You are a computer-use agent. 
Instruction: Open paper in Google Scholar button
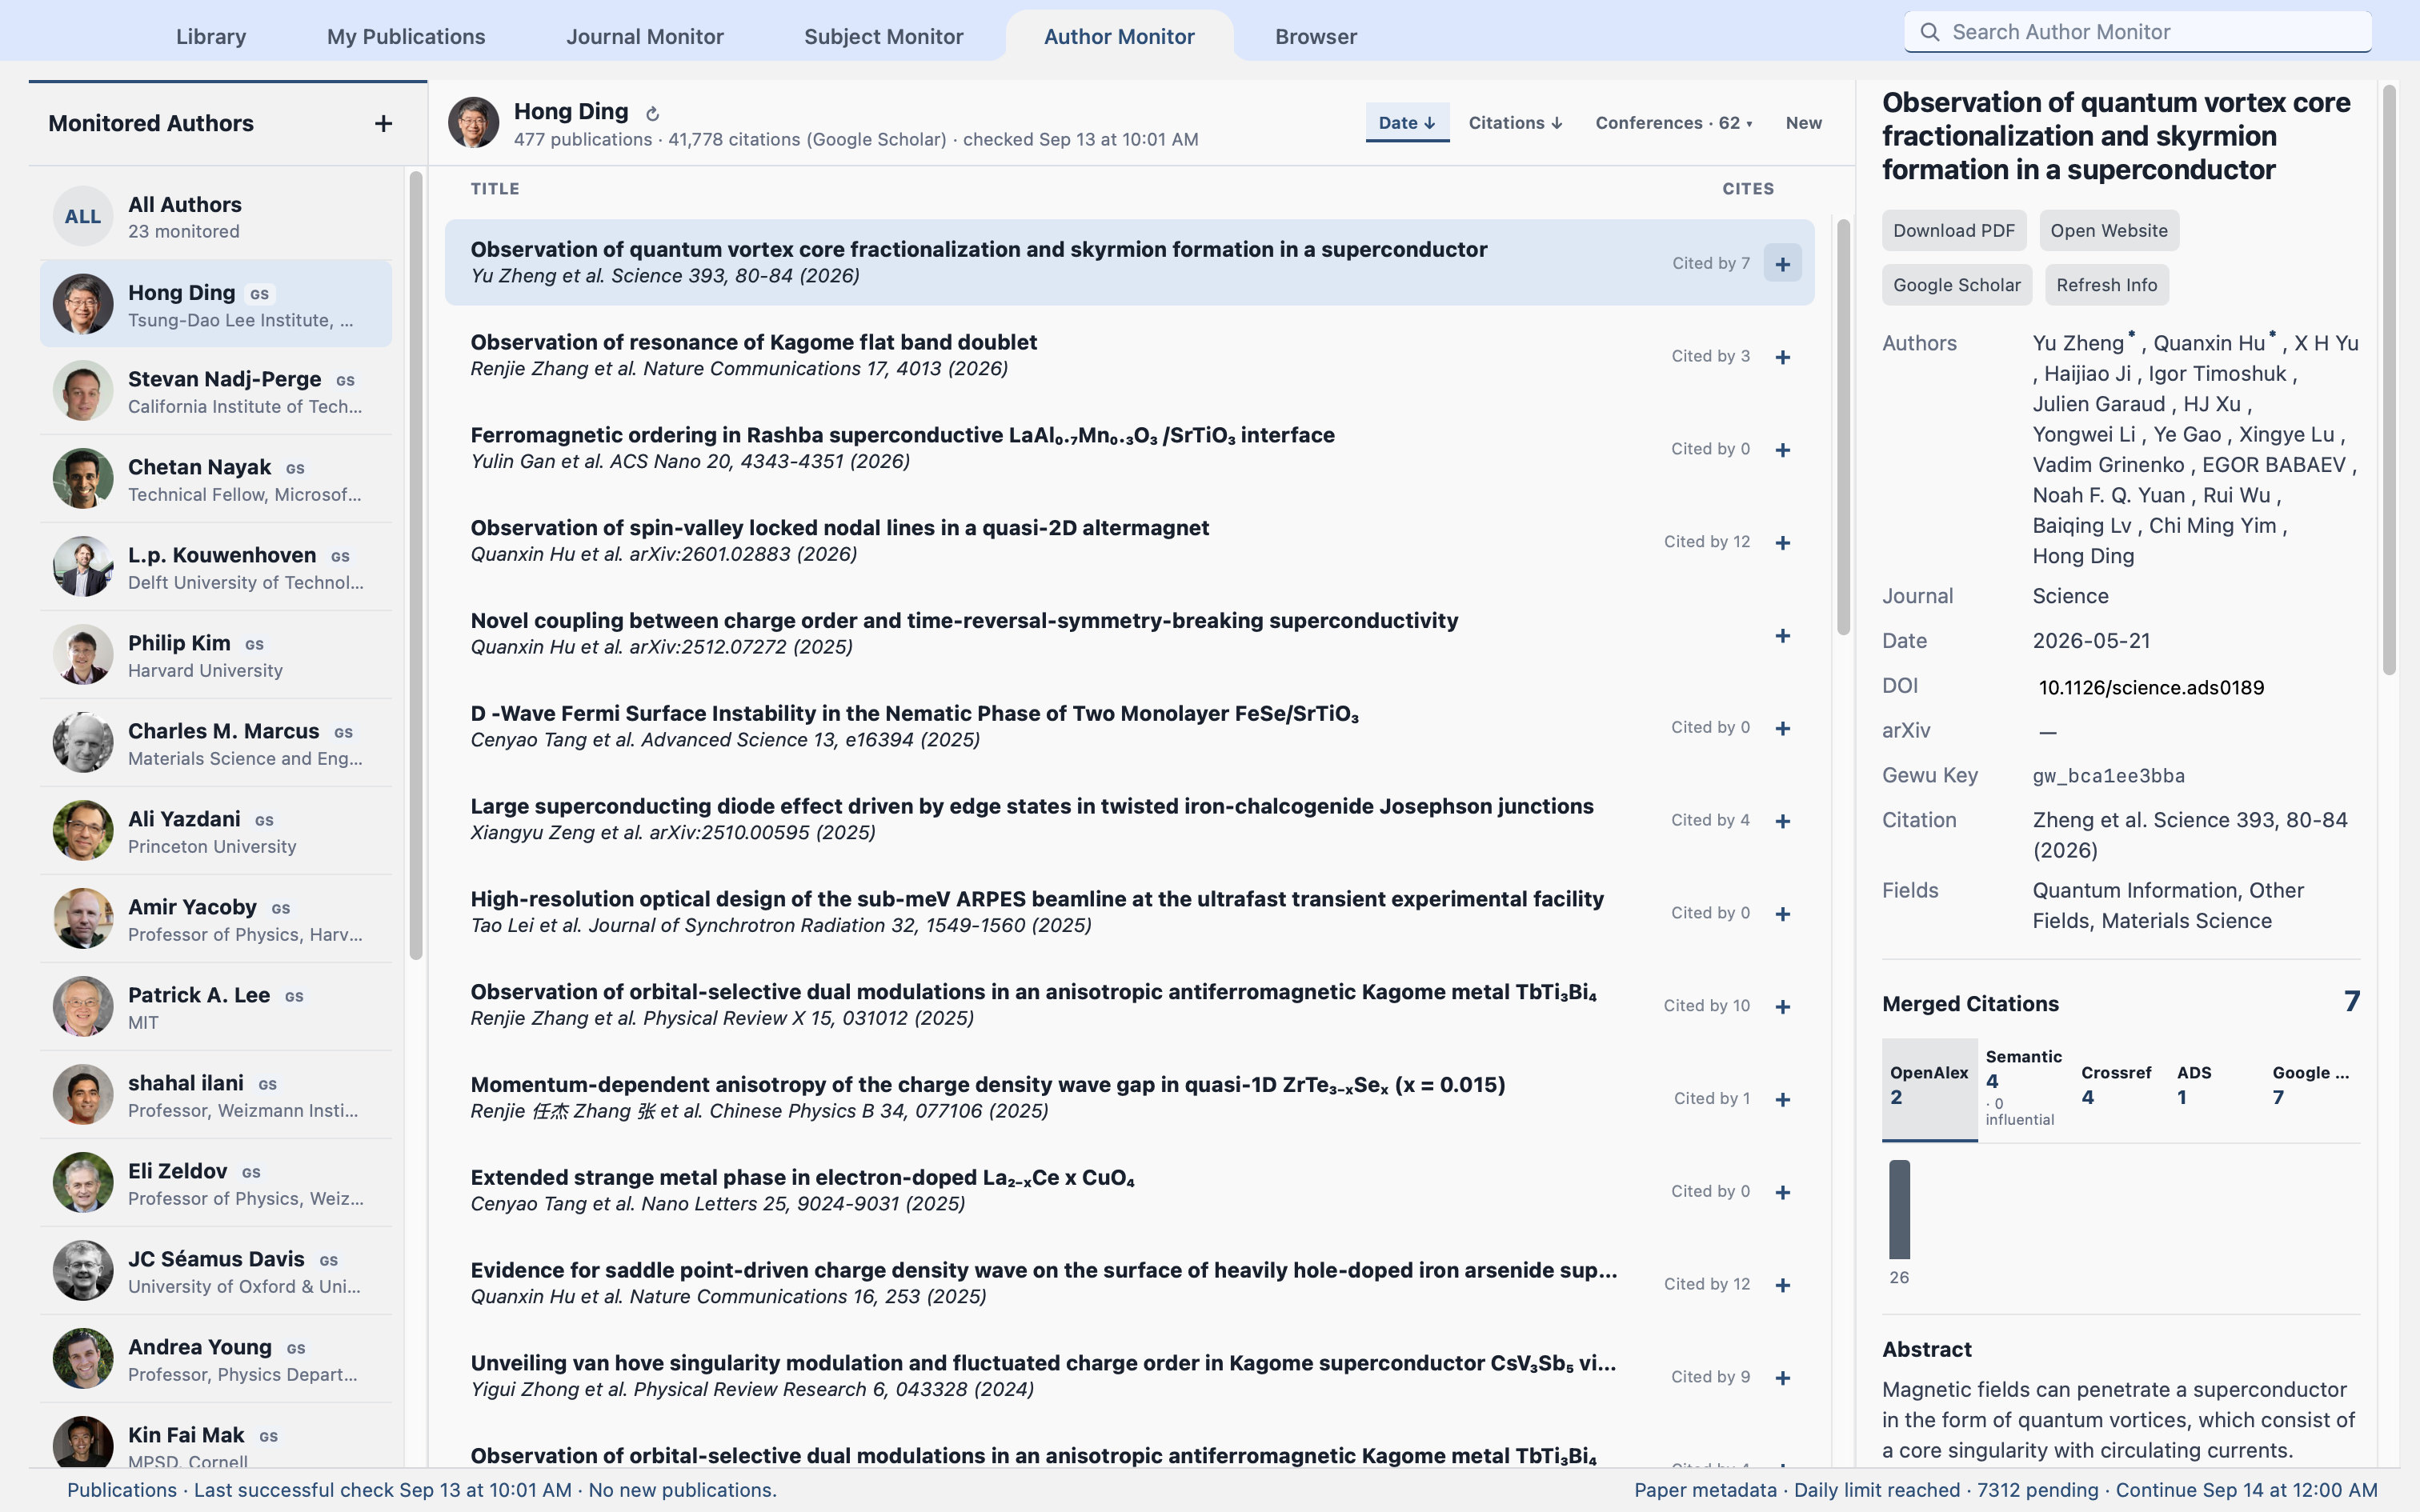[x=1956, y=285]
